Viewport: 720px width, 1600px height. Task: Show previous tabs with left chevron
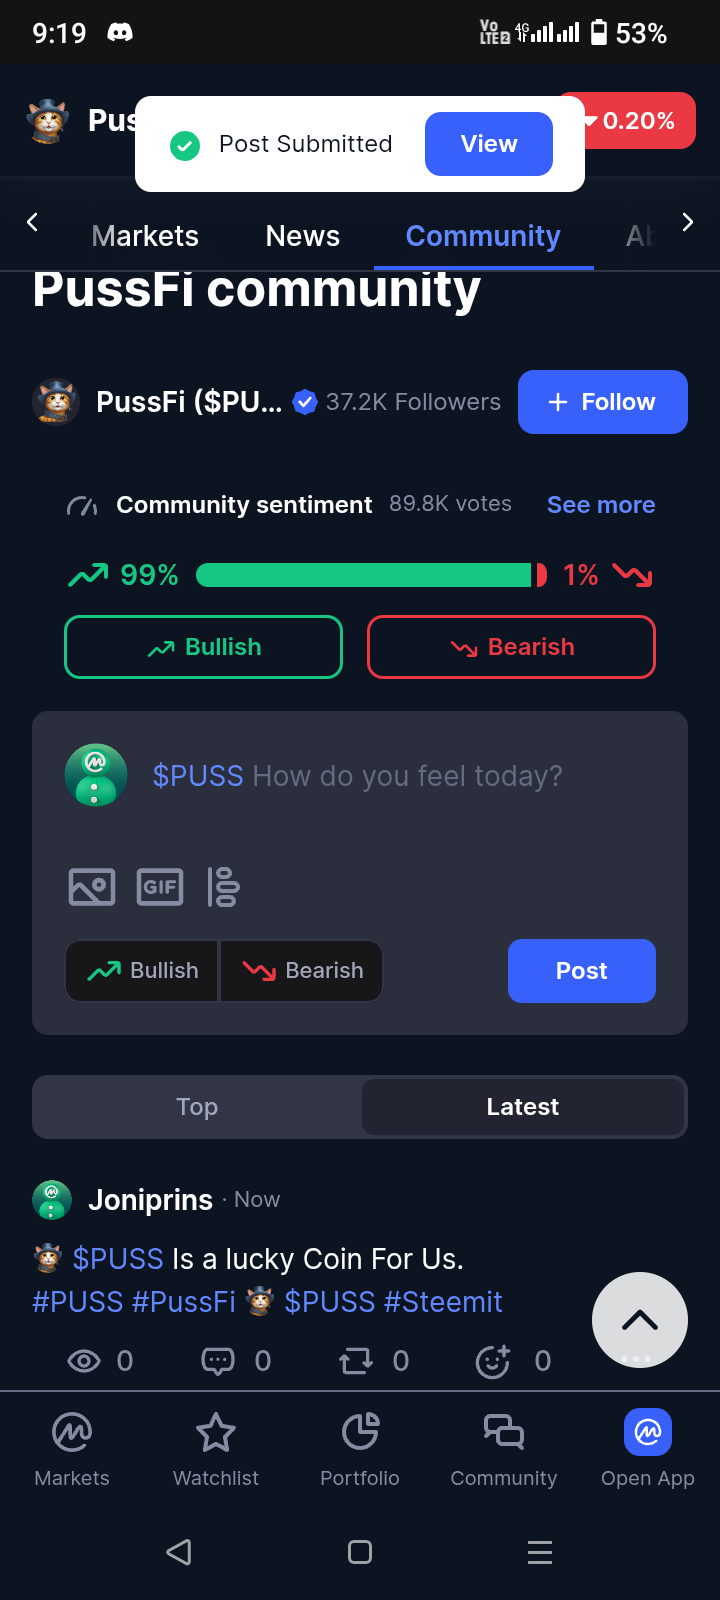(x=32, y=222)
